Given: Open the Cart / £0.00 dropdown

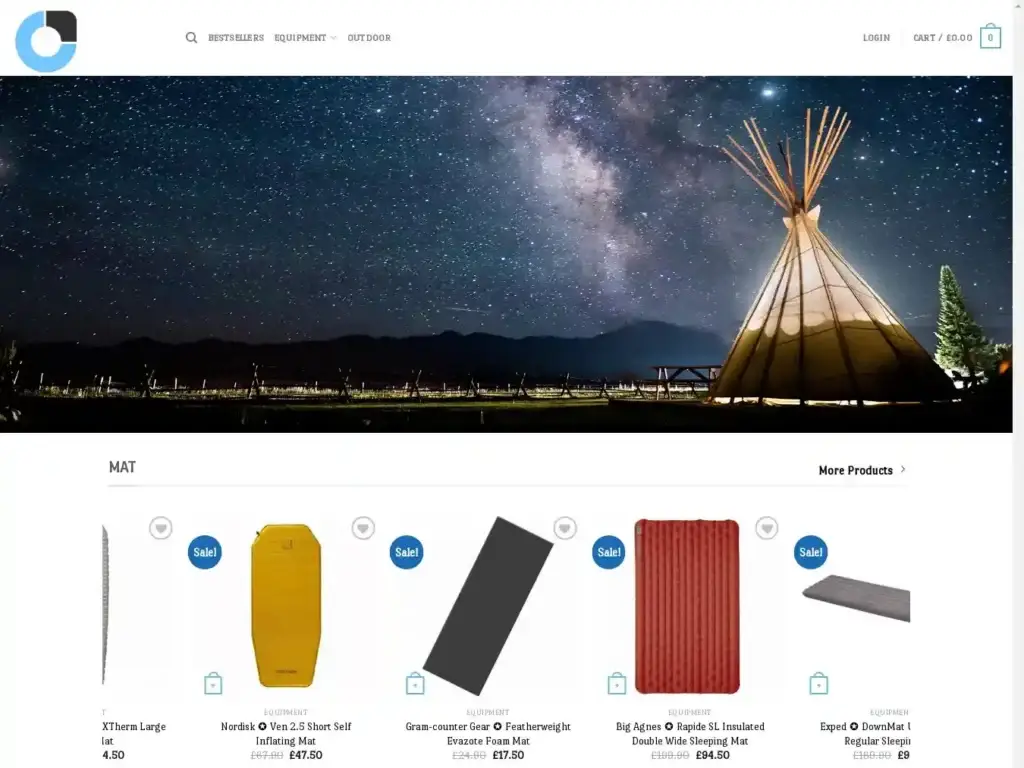Looking at the screenshot, I should pos(942,38).
